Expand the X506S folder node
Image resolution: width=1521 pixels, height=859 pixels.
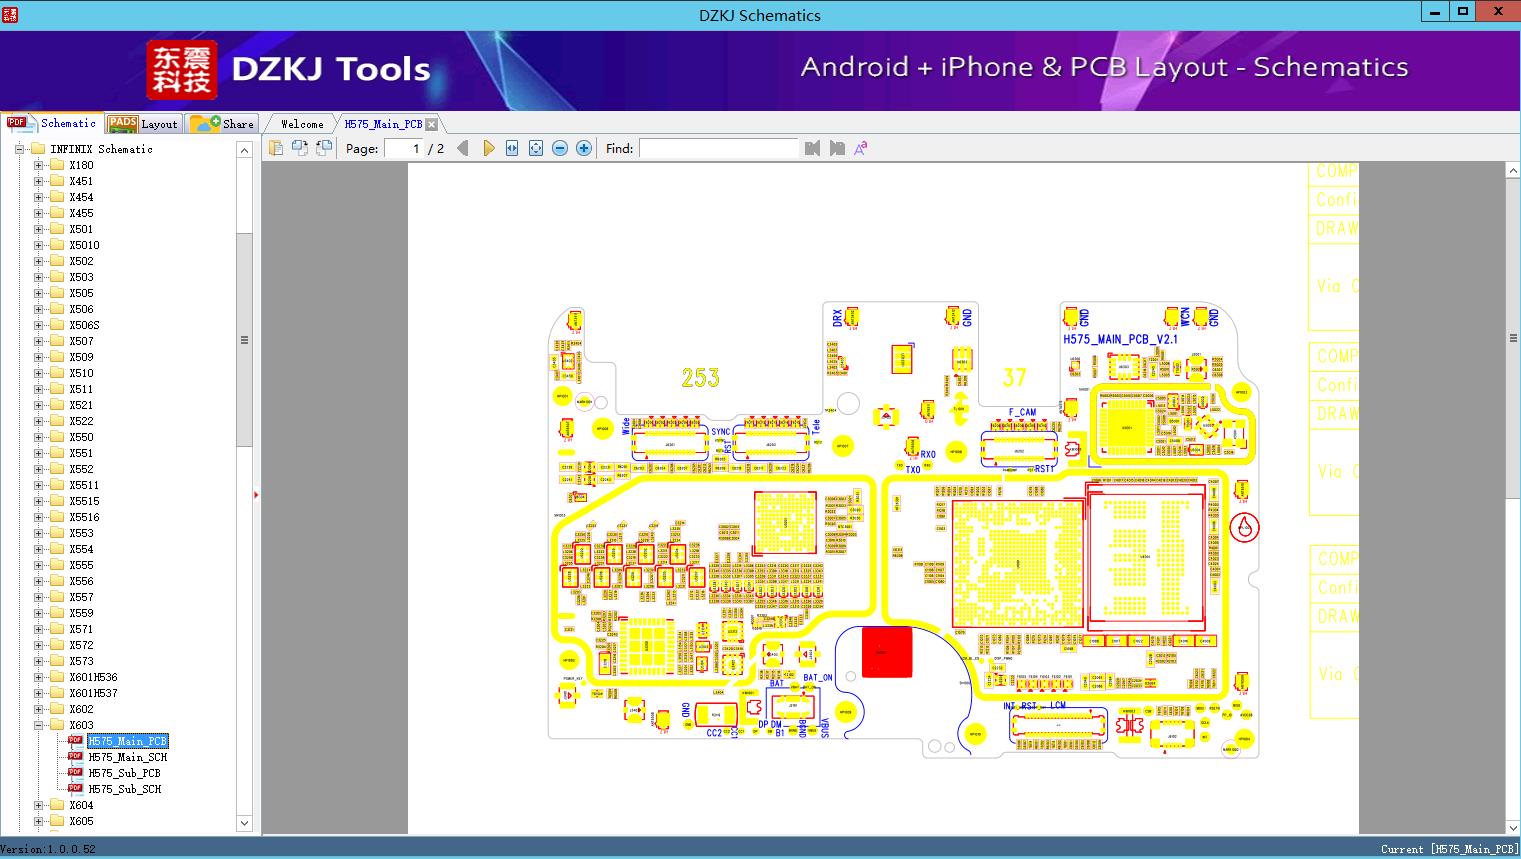(x=38, y=325)
